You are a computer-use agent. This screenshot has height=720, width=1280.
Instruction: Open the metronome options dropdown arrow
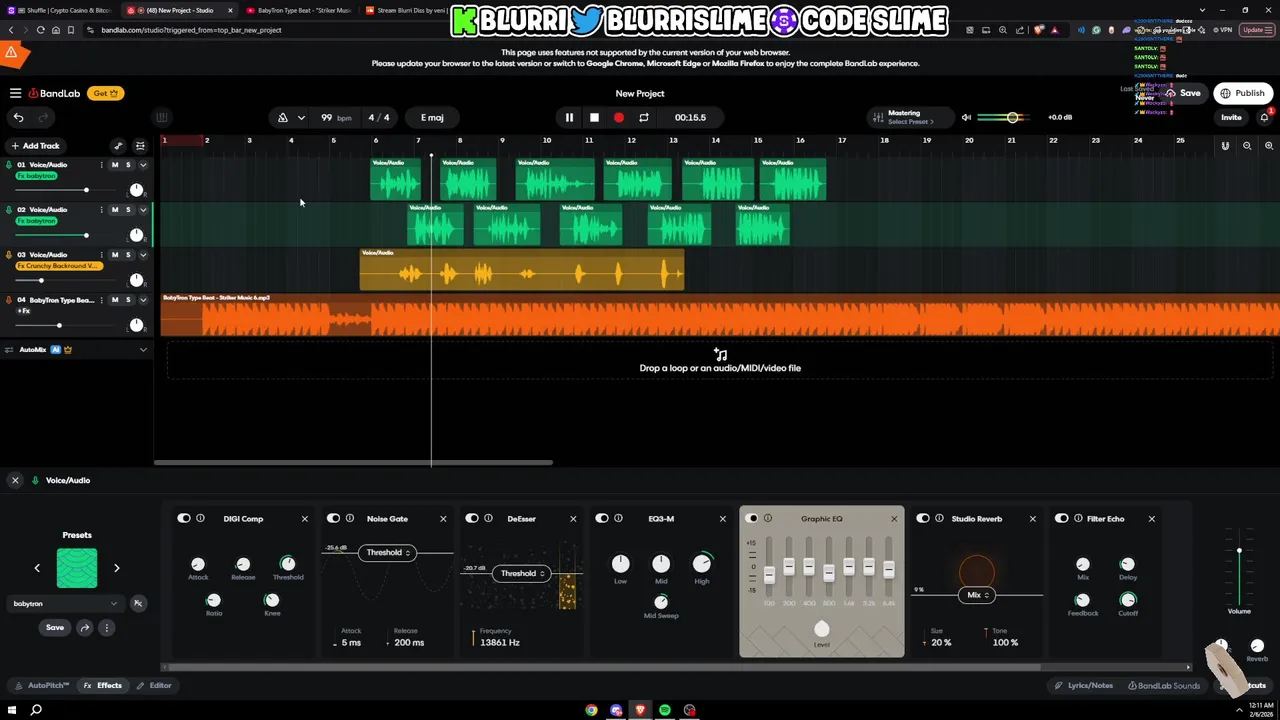(x=301, y=118)
